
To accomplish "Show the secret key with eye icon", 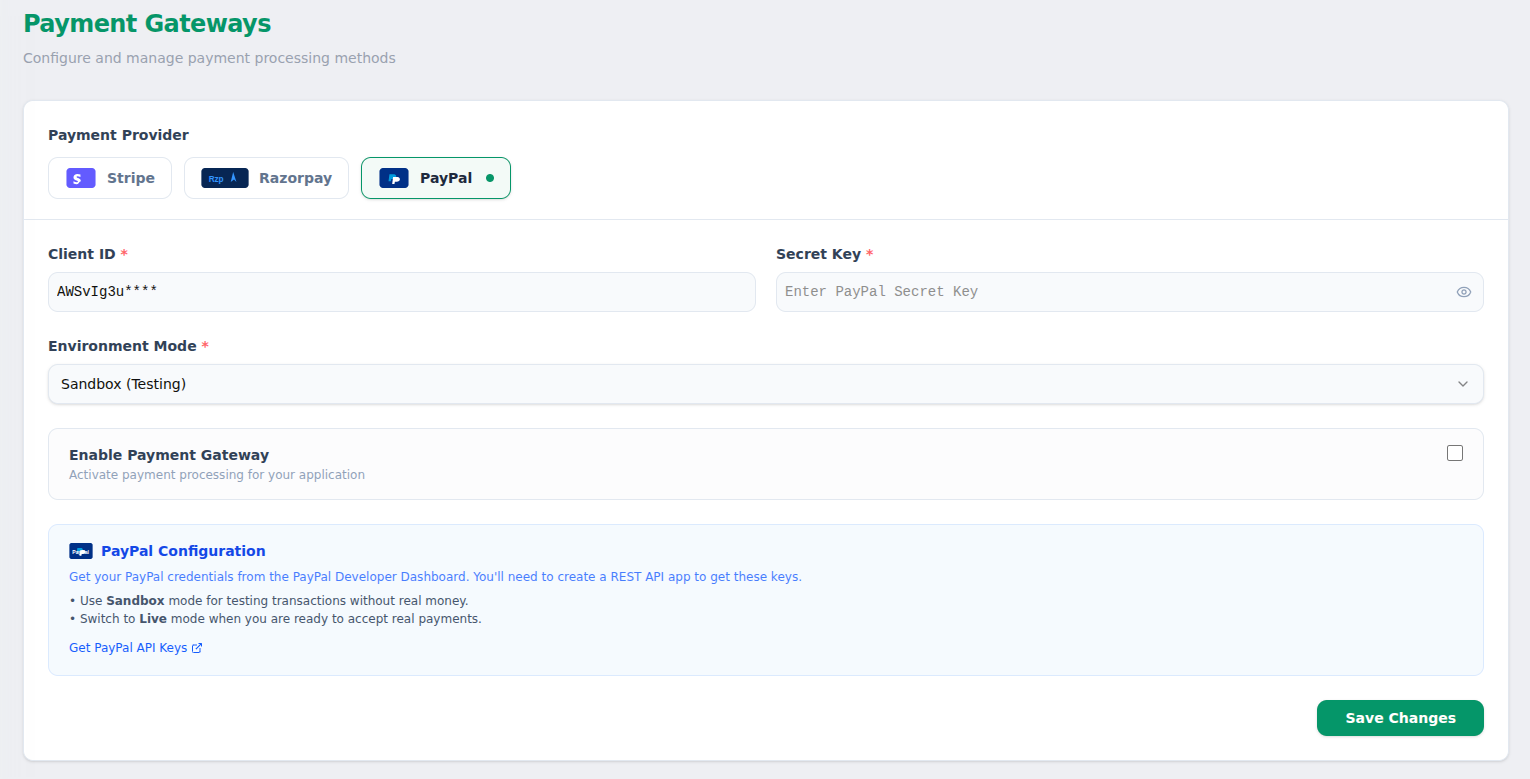I will pos(1464,292).
